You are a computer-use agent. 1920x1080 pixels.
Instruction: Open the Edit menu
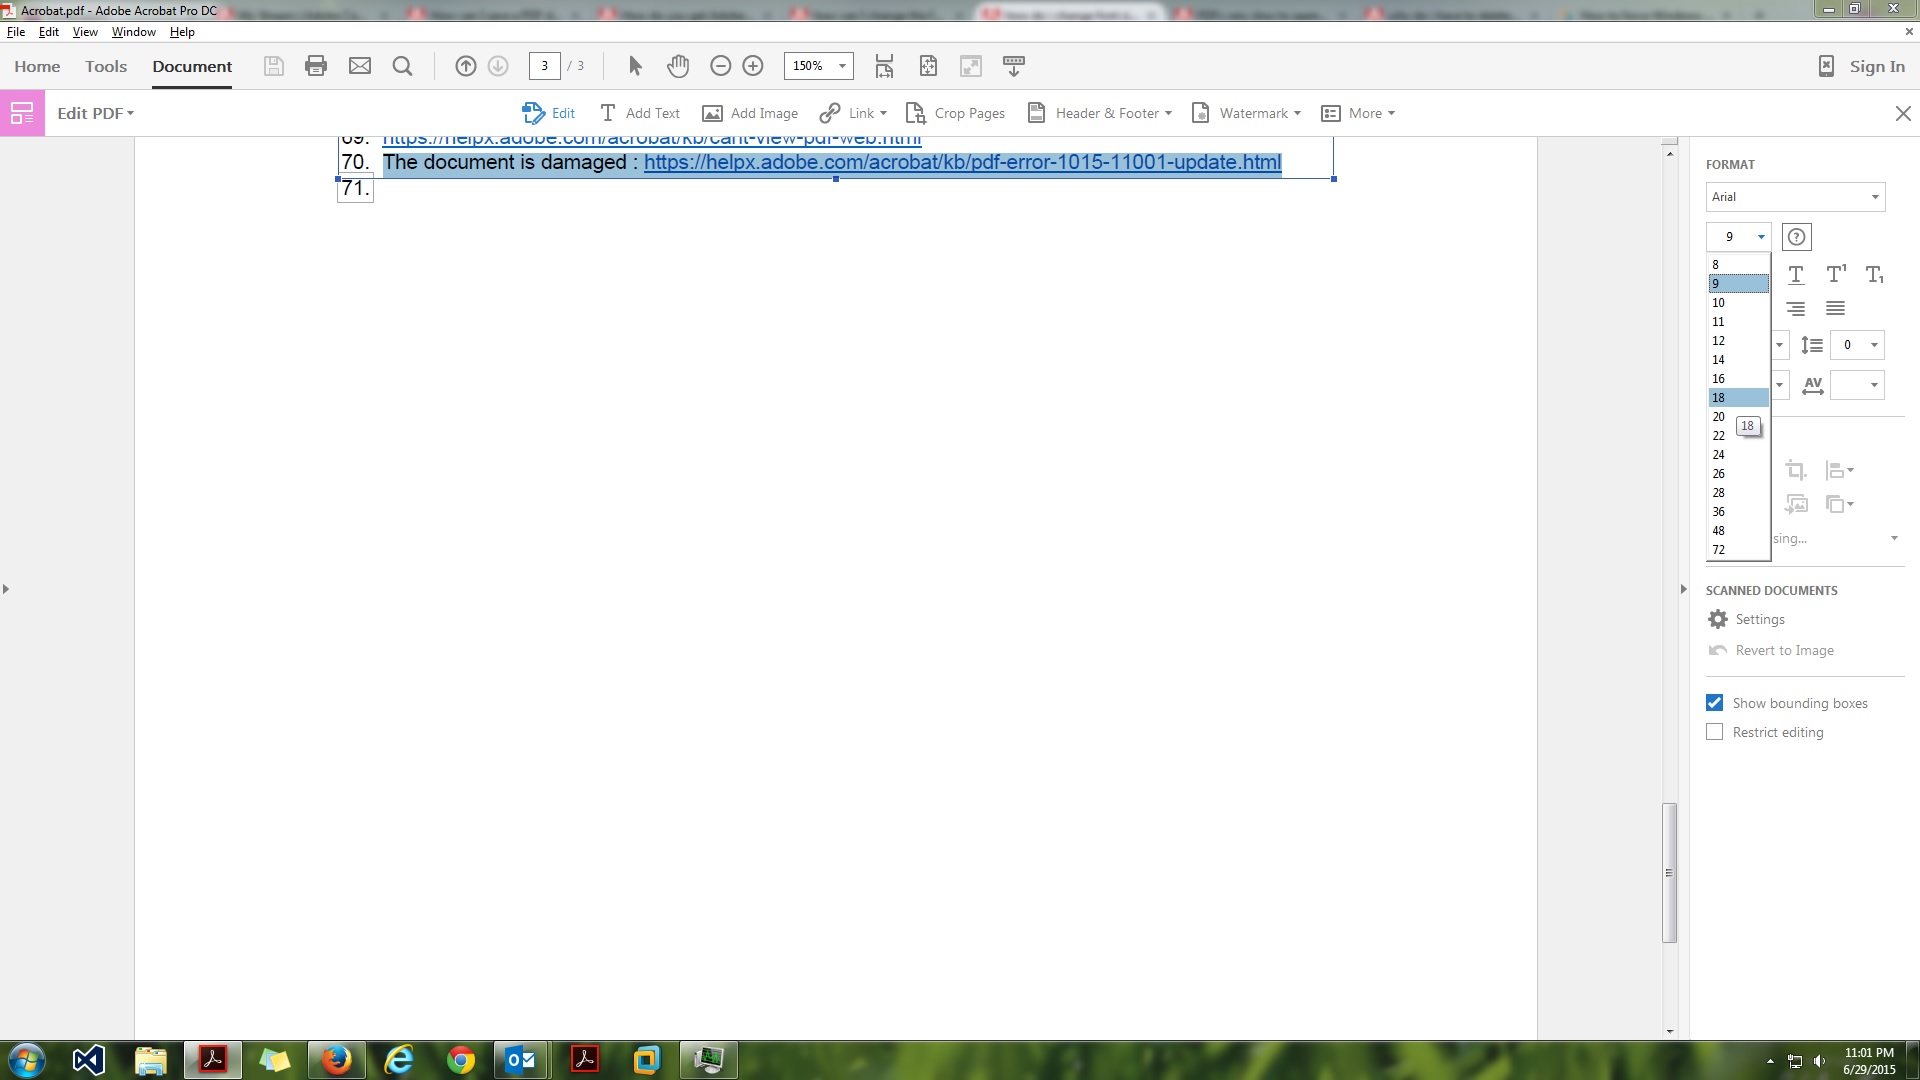47,32
